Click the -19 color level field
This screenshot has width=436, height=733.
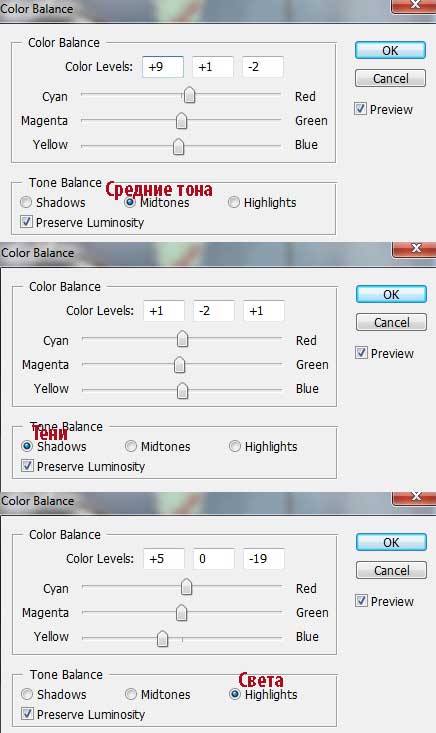[x=264, y=559]
